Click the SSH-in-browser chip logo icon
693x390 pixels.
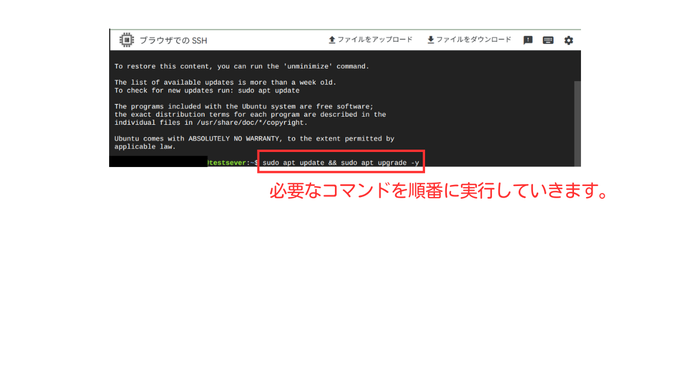click(x=126, y=40)
